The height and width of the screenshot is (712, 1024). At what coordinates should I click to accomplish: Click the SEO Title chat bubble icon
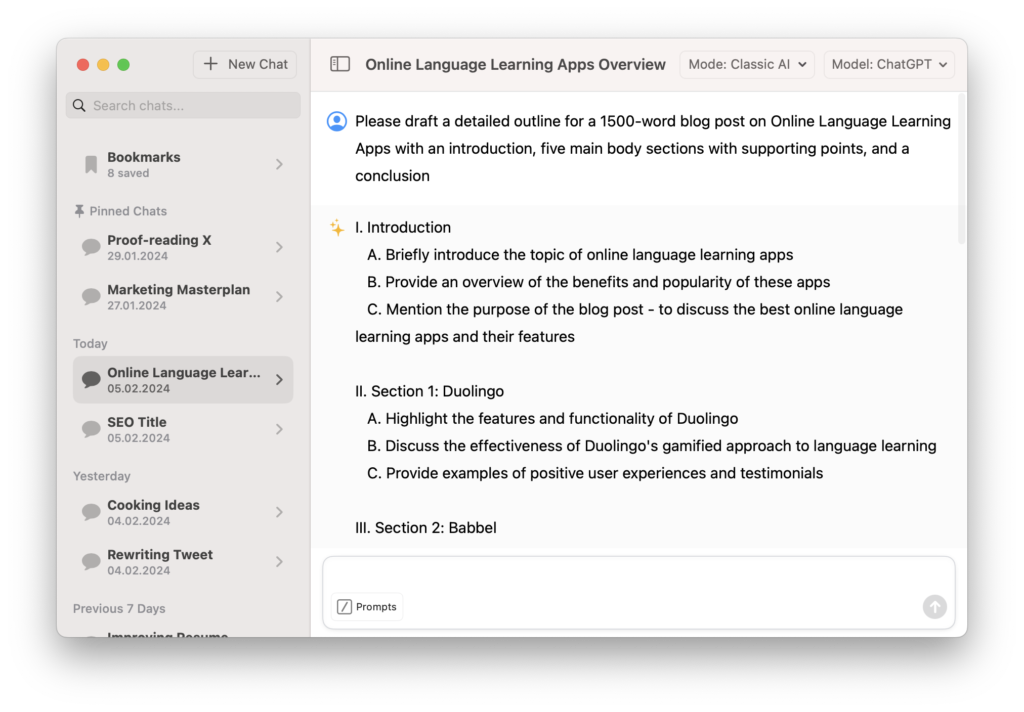coord(91,429)
